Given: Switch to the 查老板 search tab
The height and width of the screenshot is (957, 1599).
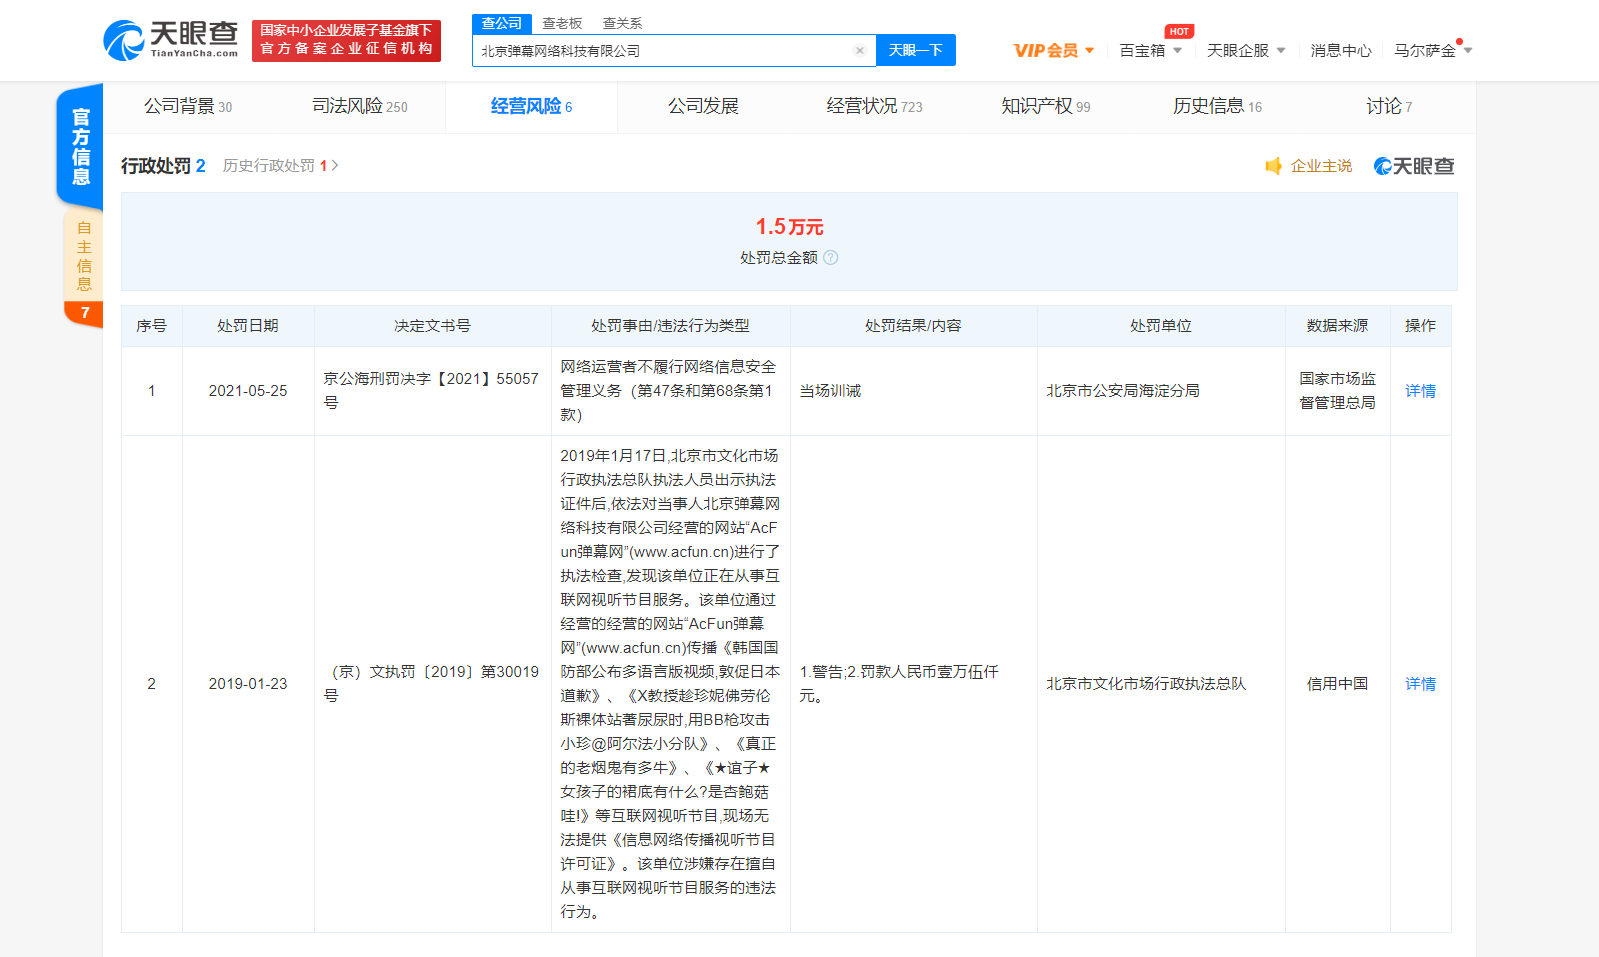Looking at the screenshot, I should click(562, 24).
